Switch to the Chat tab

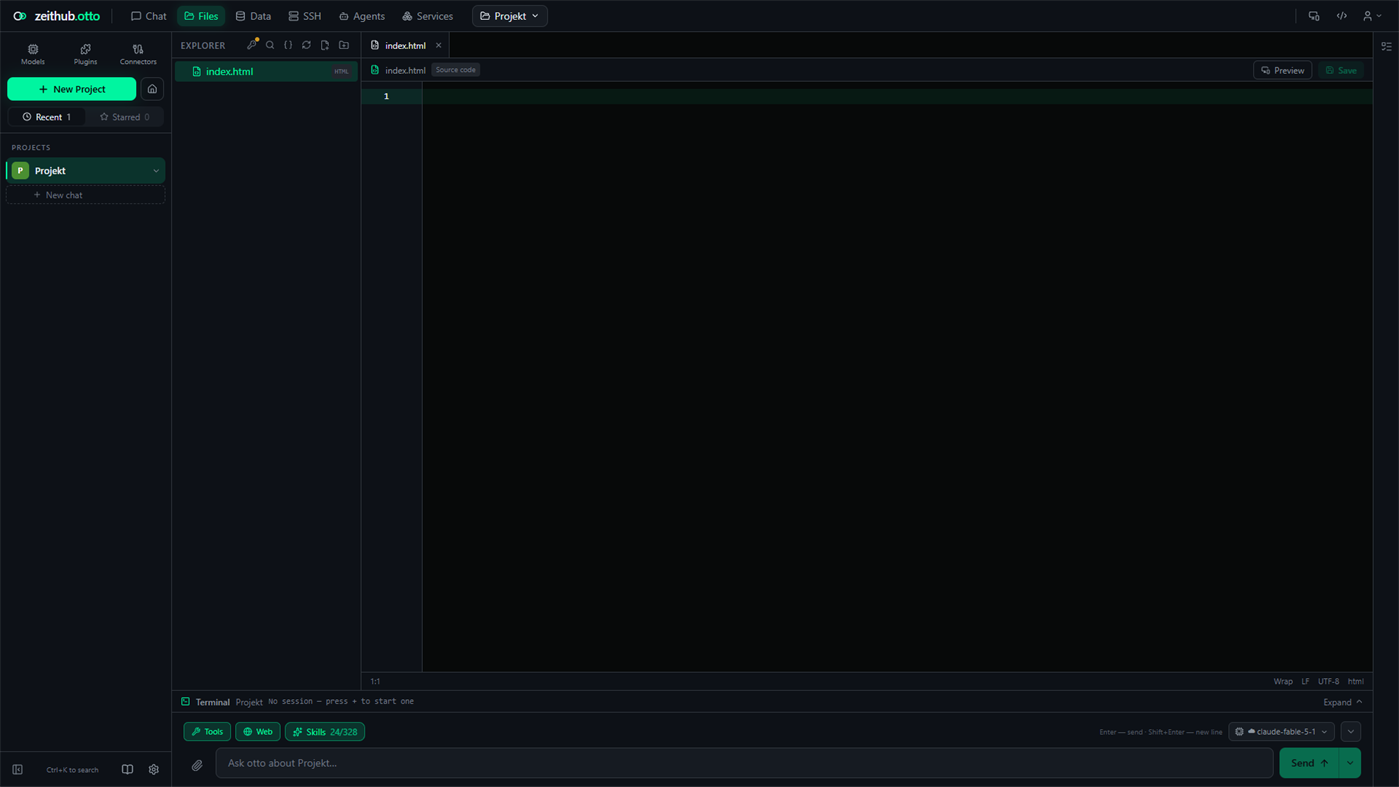pyautogui.click(x=149, y=16)
